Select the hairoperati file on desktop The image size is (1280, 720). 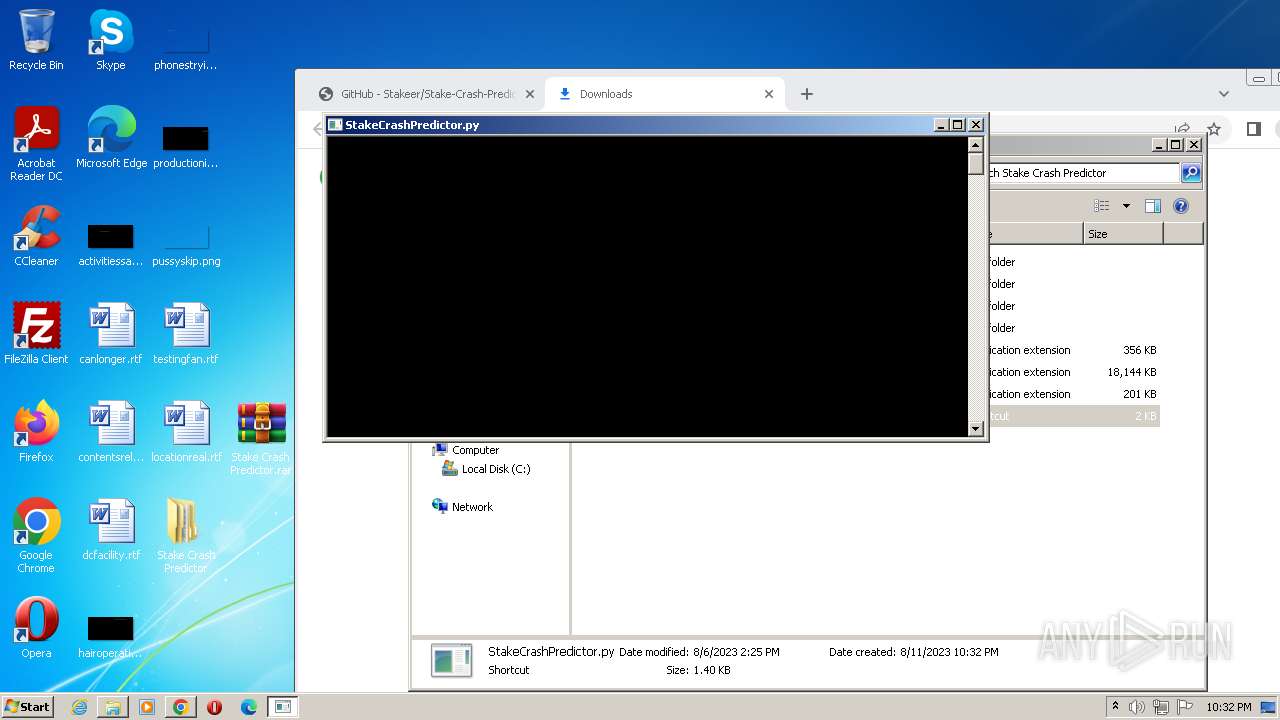[111, 638]
